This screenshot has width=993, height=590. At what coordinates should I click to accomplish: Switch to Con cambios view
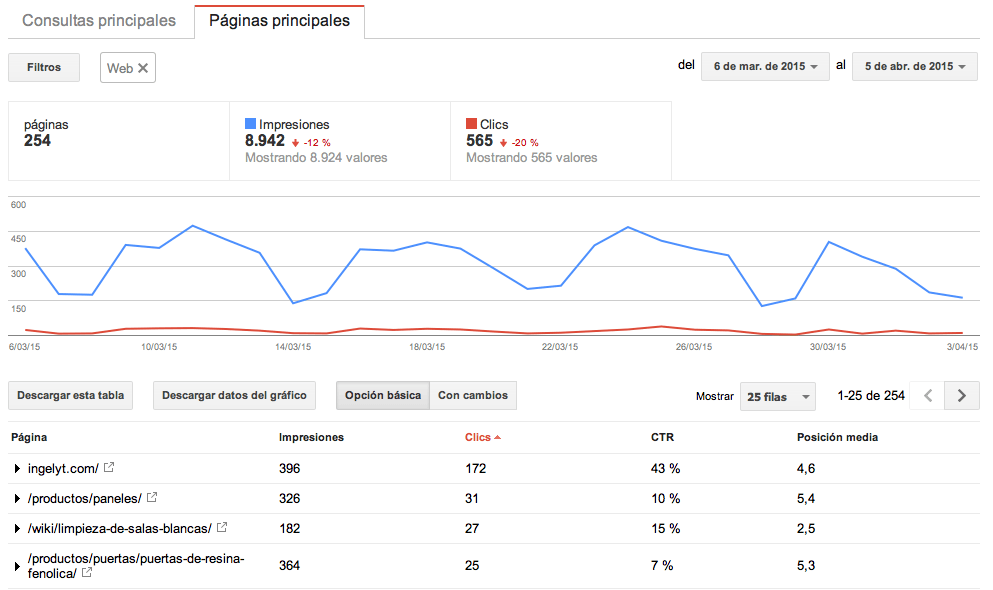[x=473, y=396]
